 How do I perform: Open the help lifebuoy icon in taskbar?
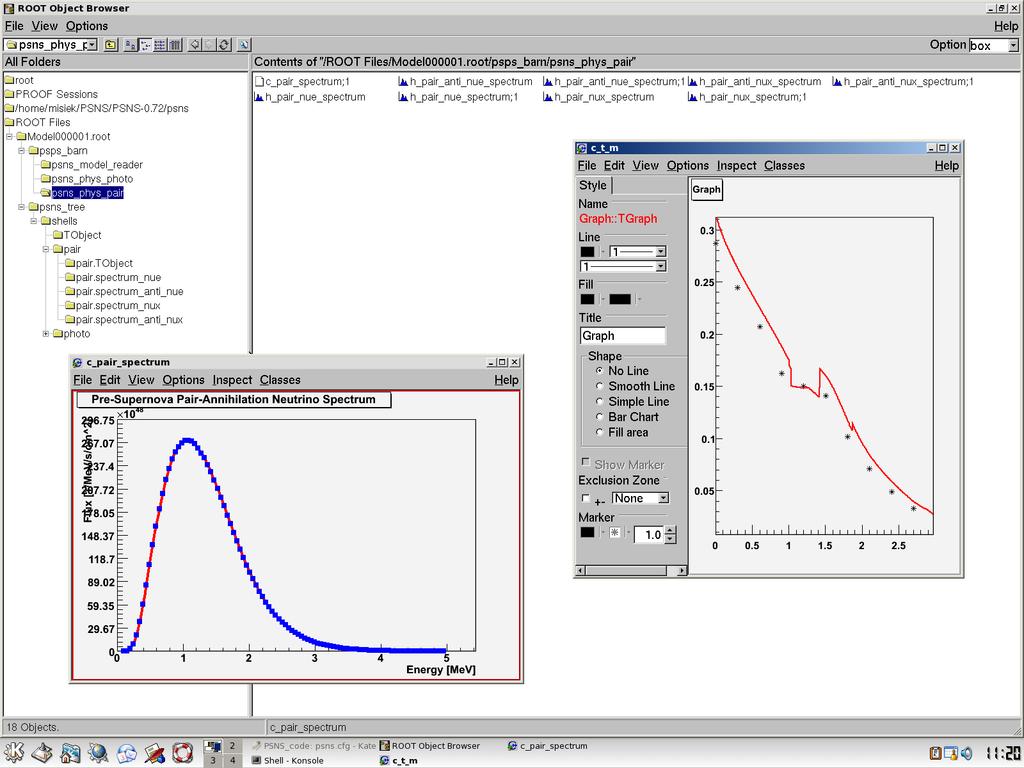pos(183,752)
